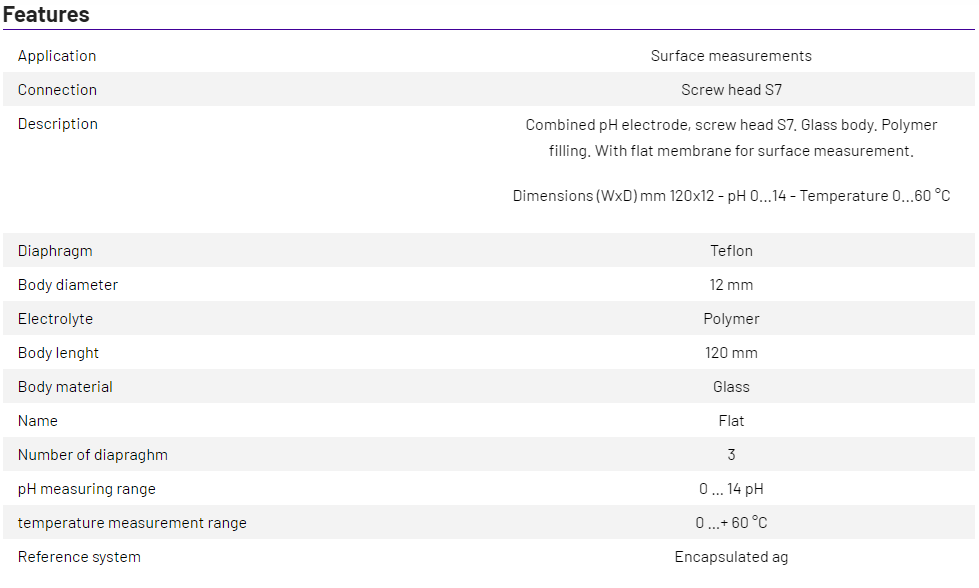Select the Electrolyte row label

(55, 319)
